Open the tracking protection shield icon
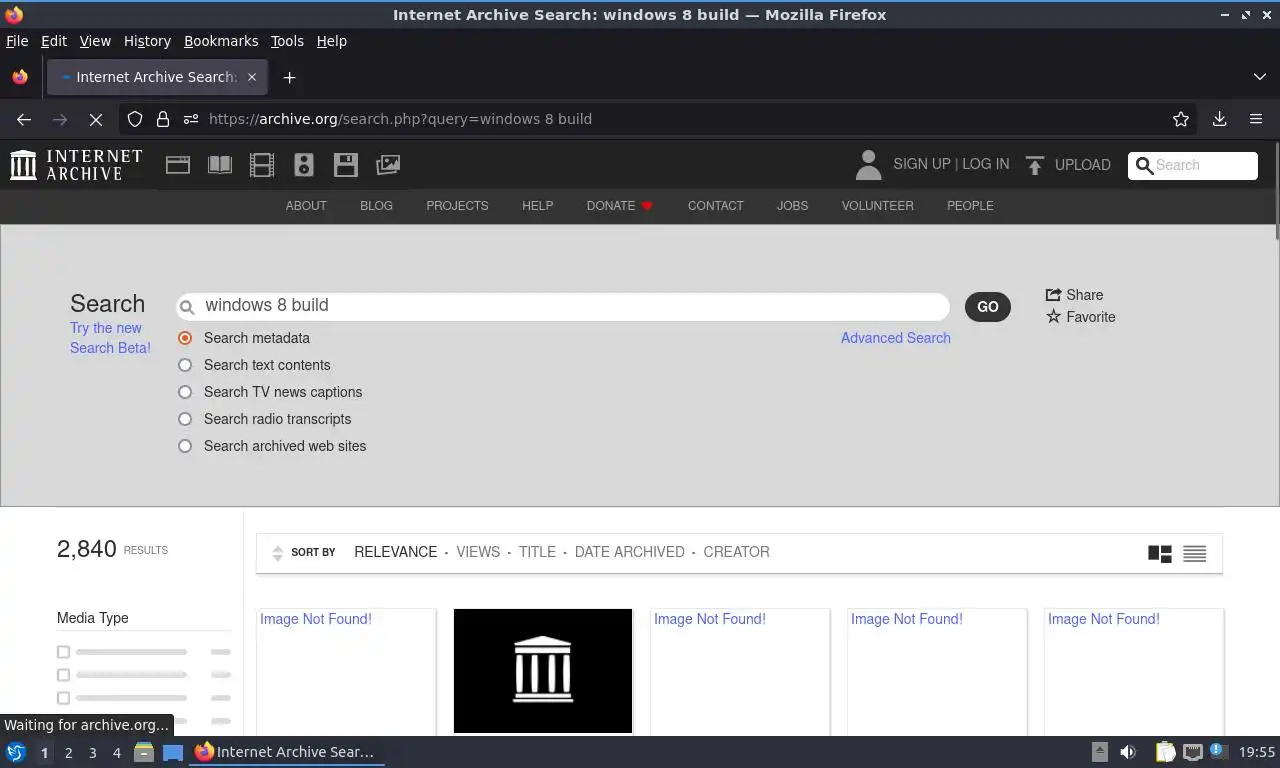 point(135,119)
